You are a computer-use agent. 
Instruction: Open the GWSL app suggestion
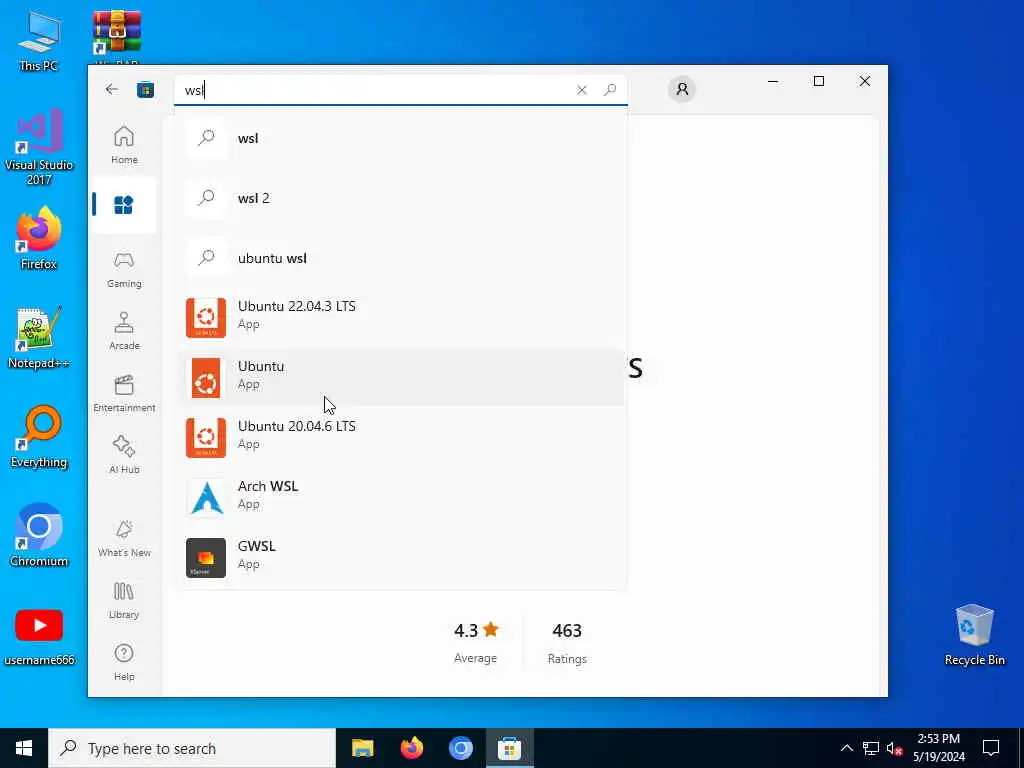pyautogui.click(x=401, y=558)
